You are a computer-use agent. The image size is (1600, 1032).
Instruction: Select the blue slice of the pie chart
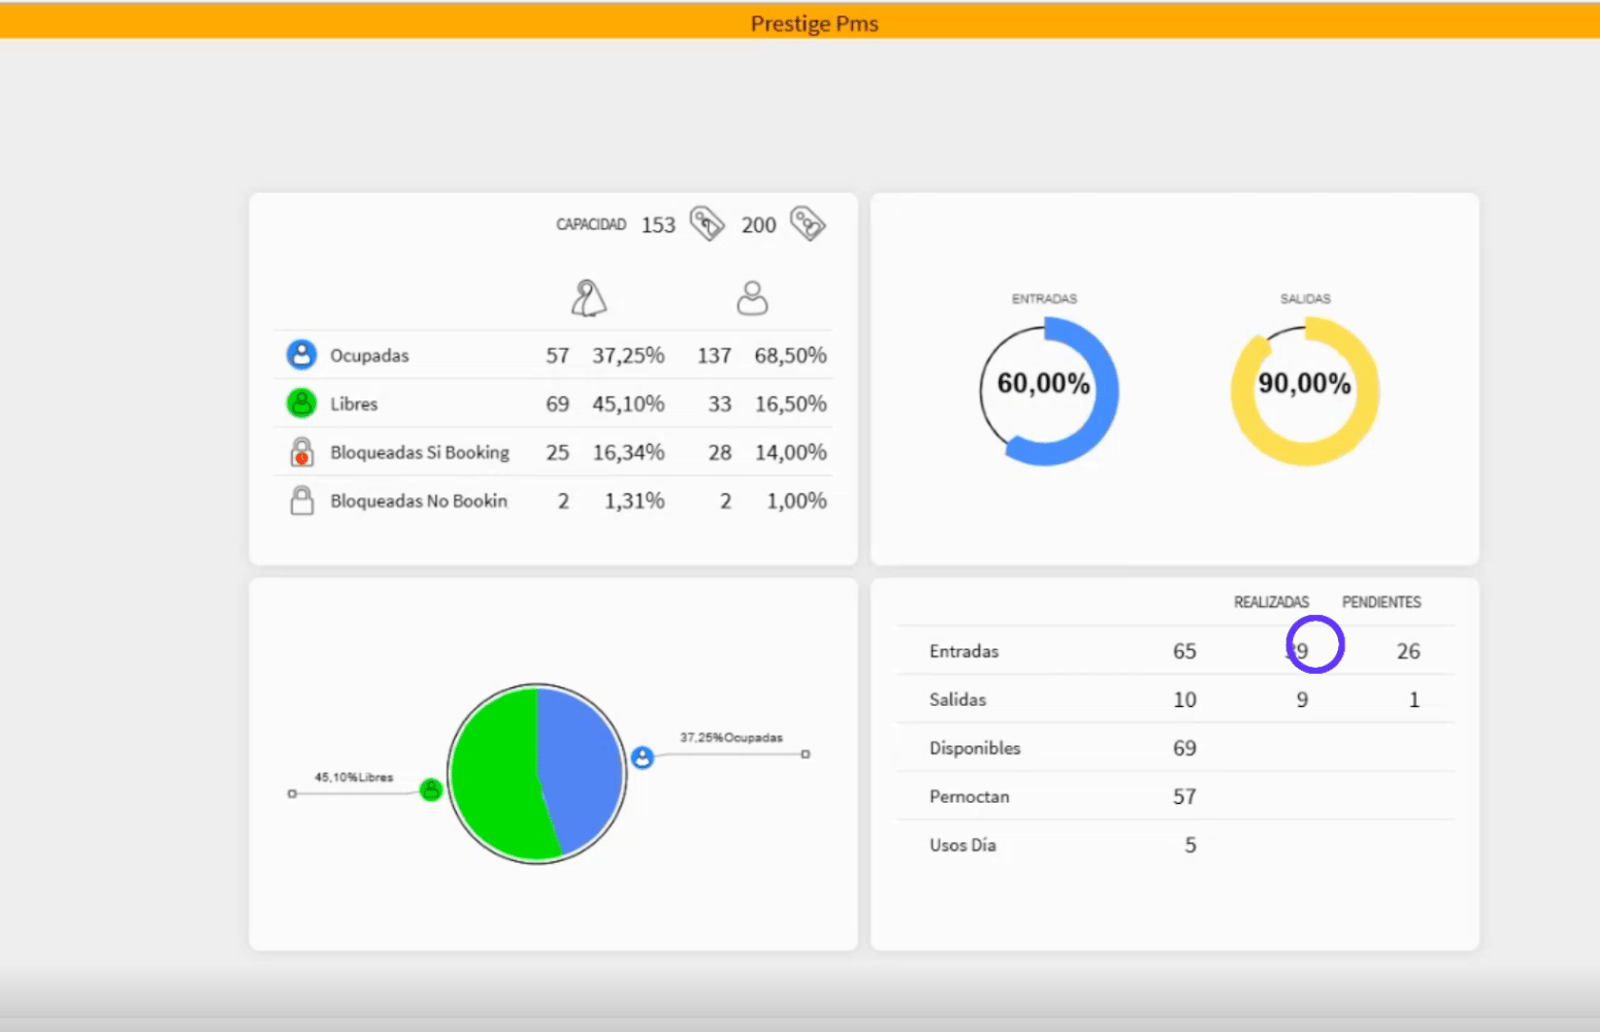coord(582,770)
